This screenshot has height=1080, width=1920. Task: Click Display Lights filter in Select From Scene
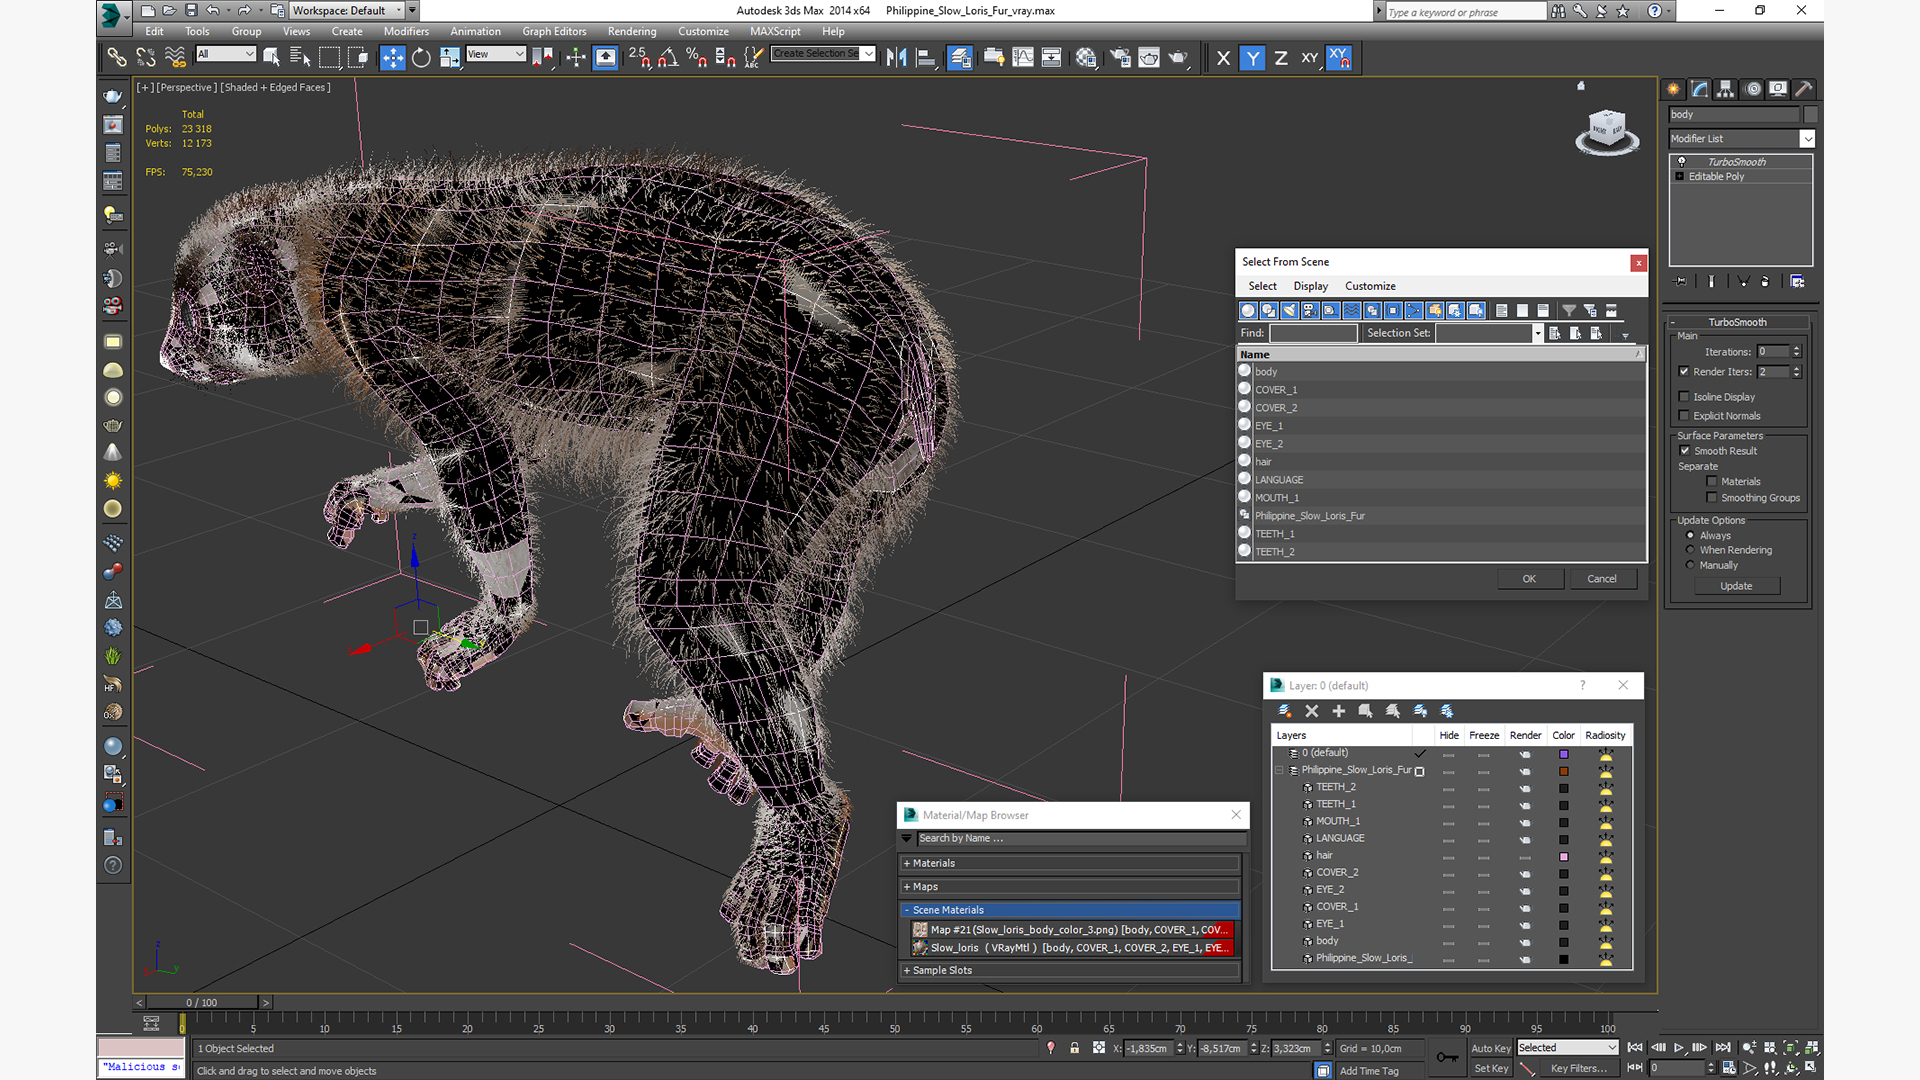(x=1290, y=311)
